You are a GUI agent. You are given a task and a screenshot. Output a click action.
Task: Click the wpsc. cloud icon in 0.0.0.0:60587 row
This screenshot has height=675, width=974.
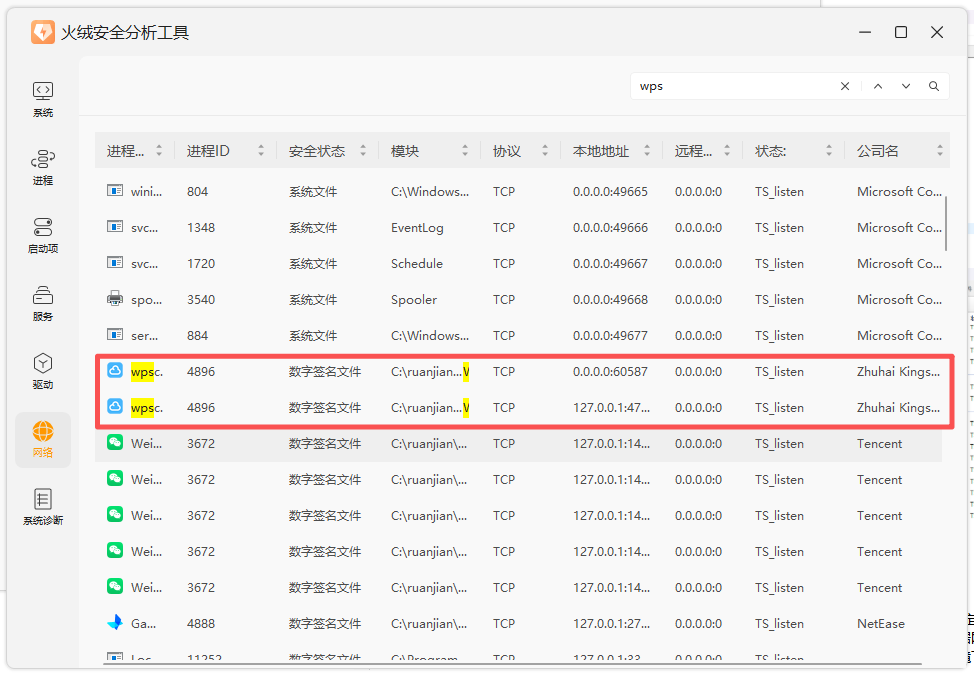(115, 371)
